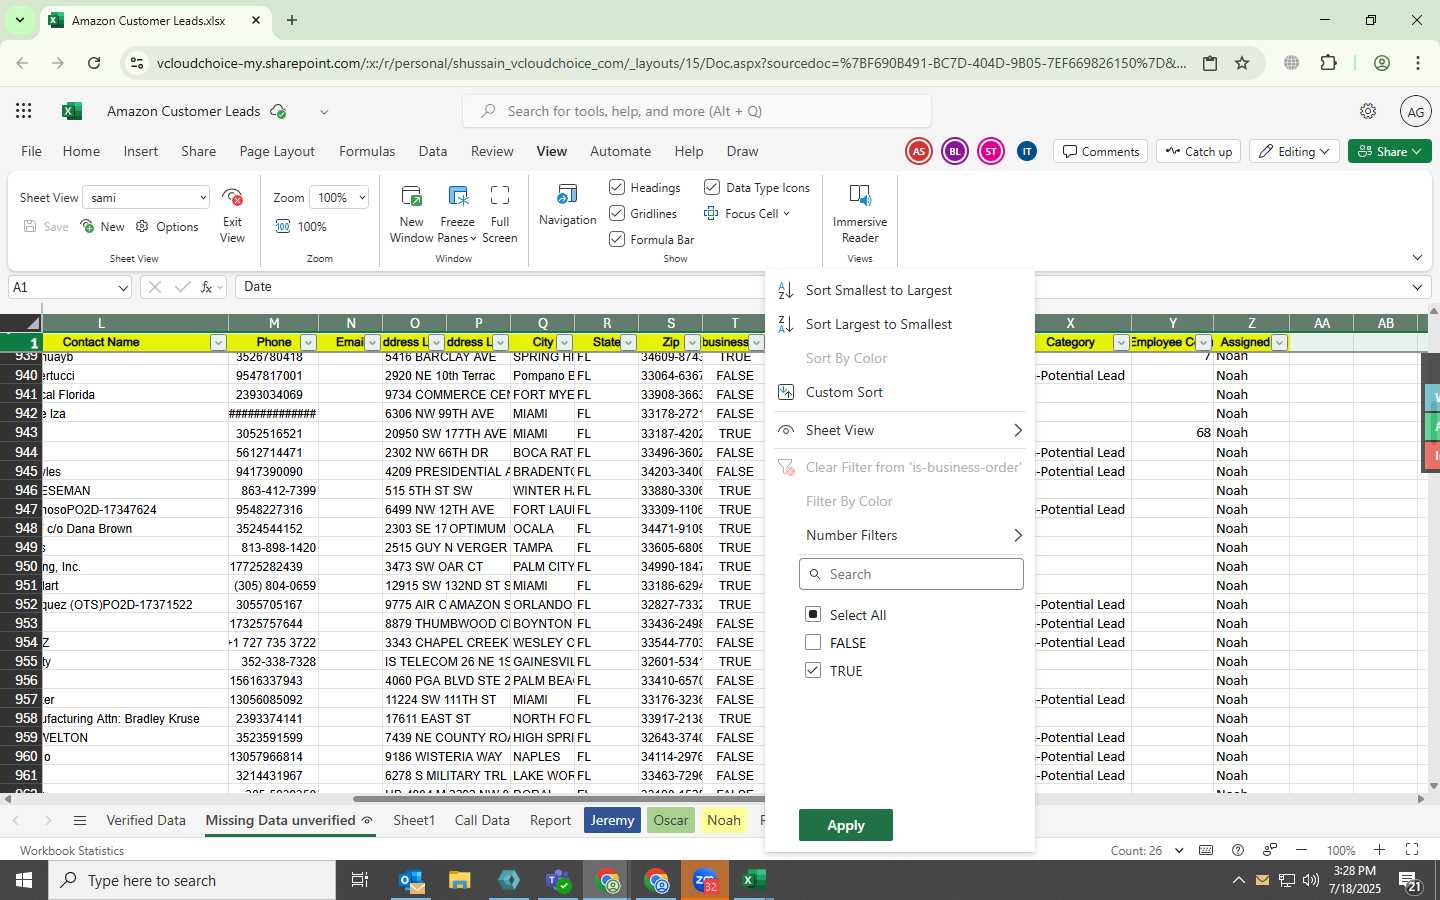Open Windows Task View

tap(360, 881)
